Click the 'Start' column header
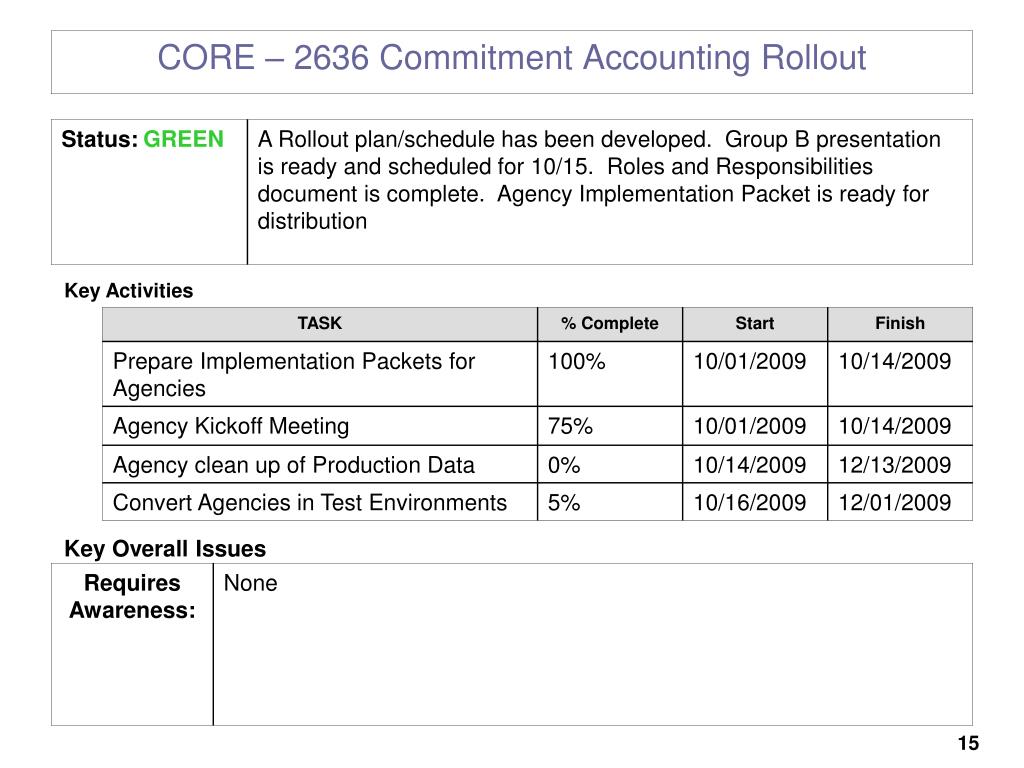The height and width of the screenshot is (768, 1024). (x=755, y=324)
